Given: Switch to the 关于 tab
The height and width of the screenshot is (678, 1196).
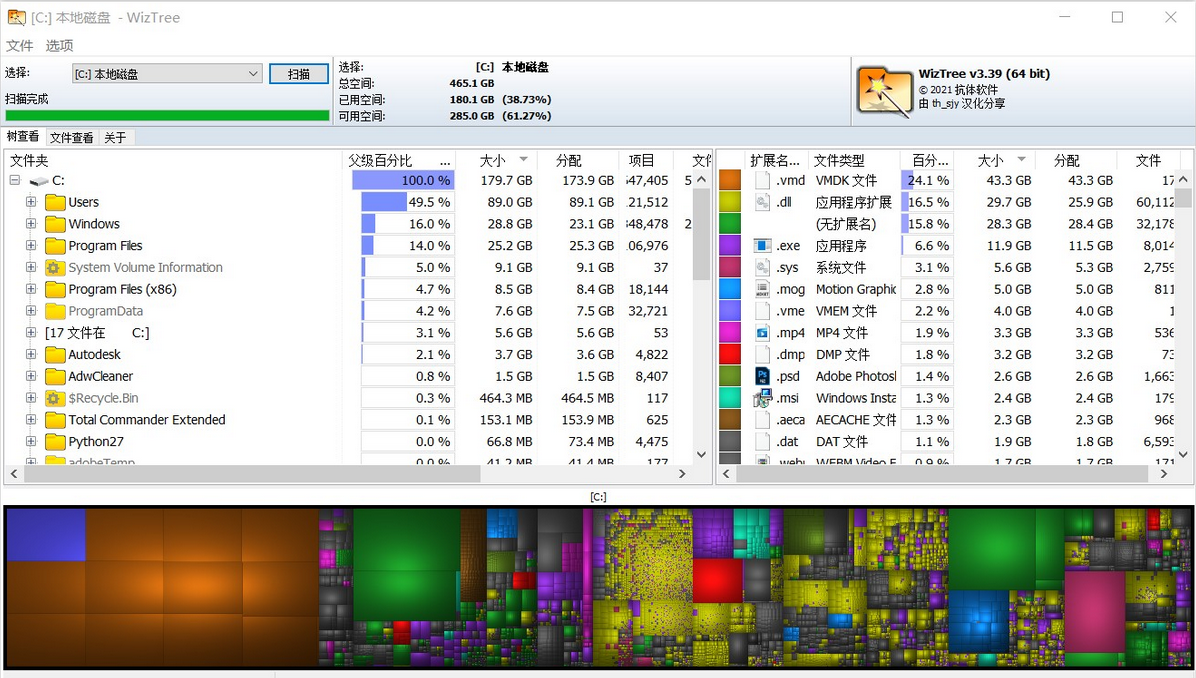Looking at the screenshot, I should pyautogui.click(x=115, y=137).
